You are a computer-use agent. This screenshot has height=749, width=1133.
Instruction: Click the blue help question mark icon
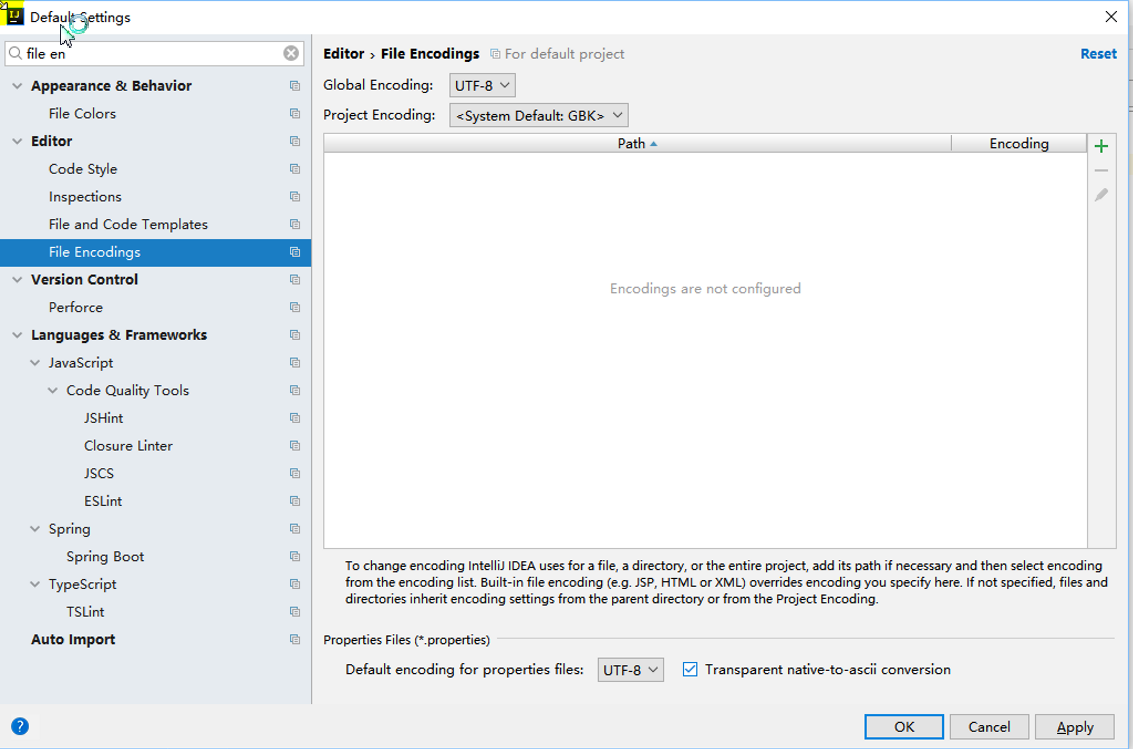20,726
